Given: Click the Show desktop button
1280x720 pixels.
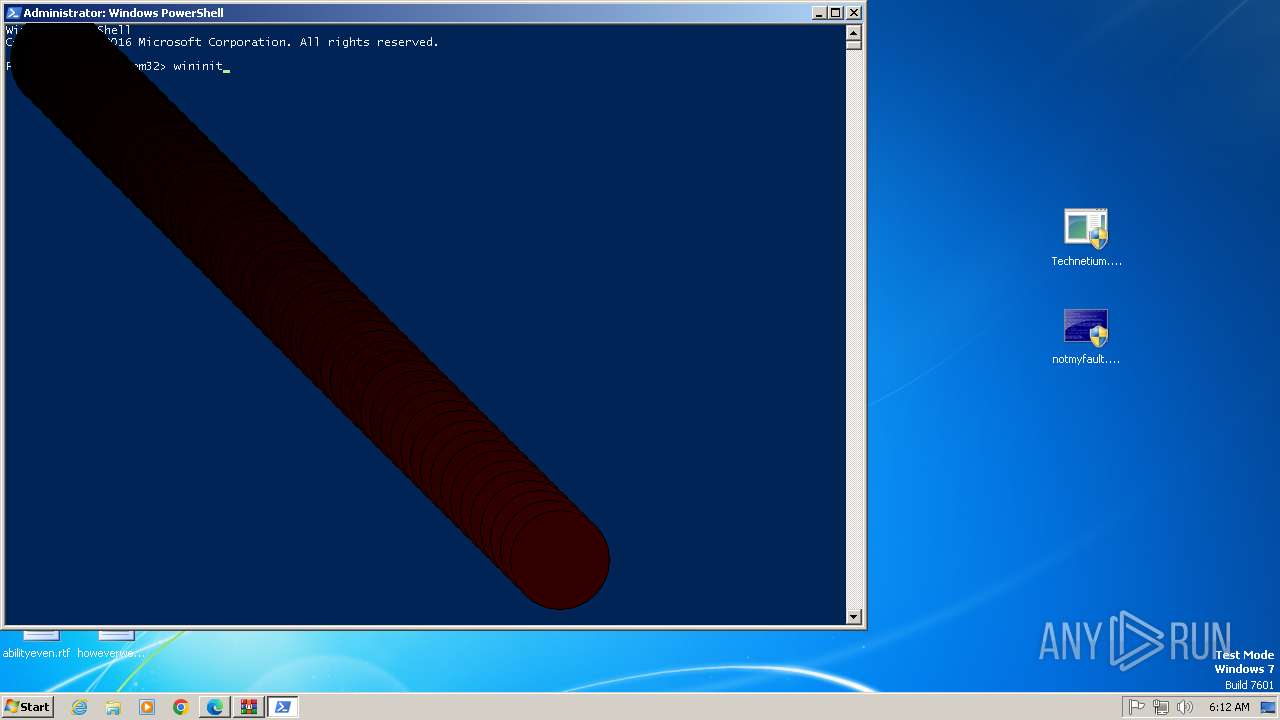Looking at the screenshot, I should click(1268, 707).
